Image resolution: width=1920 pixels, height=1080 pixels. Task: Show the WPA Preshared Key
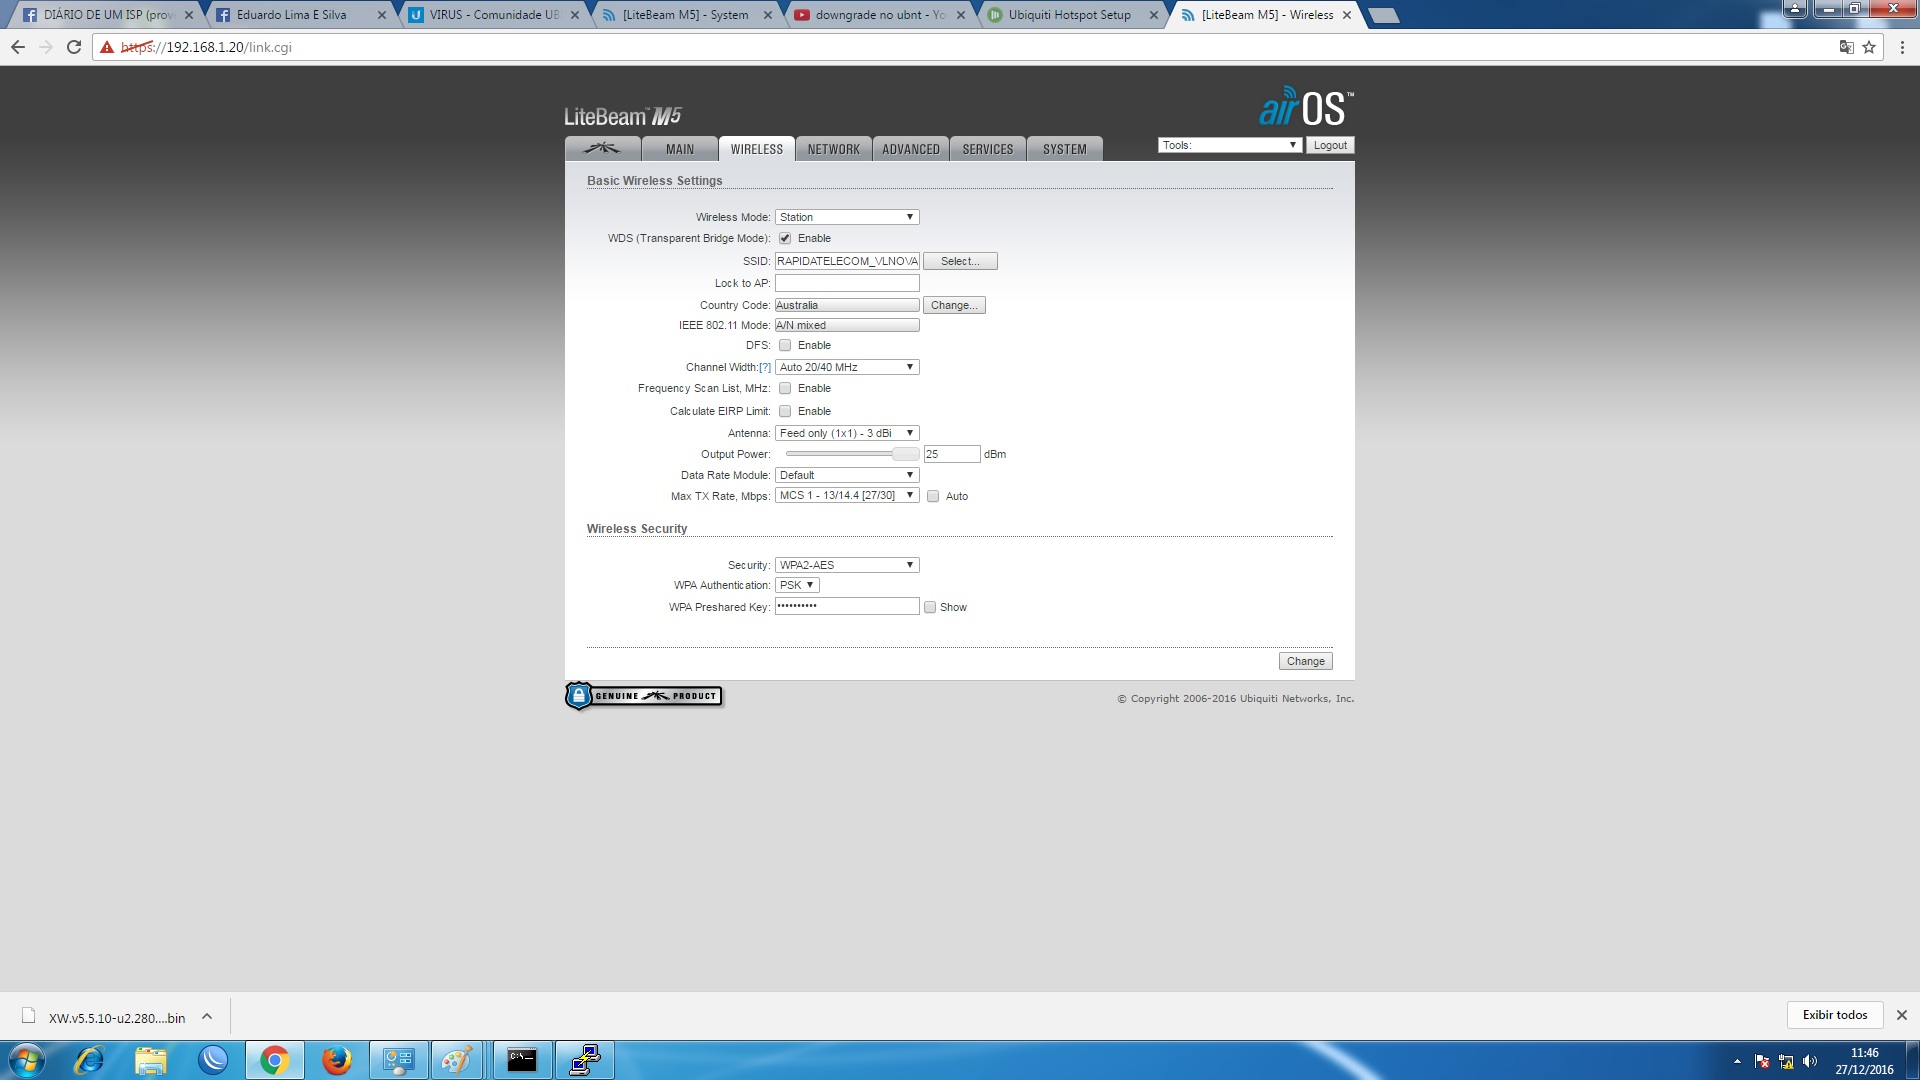[x=930, y=607]
